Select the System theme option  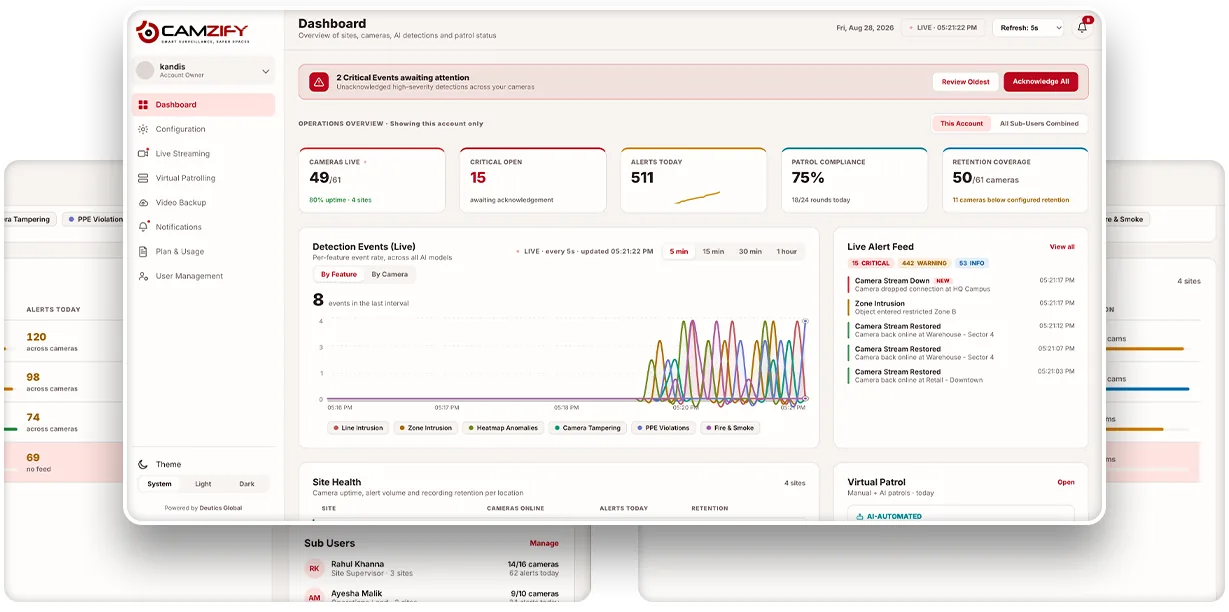pyautogui.click(x=159, y=484)
